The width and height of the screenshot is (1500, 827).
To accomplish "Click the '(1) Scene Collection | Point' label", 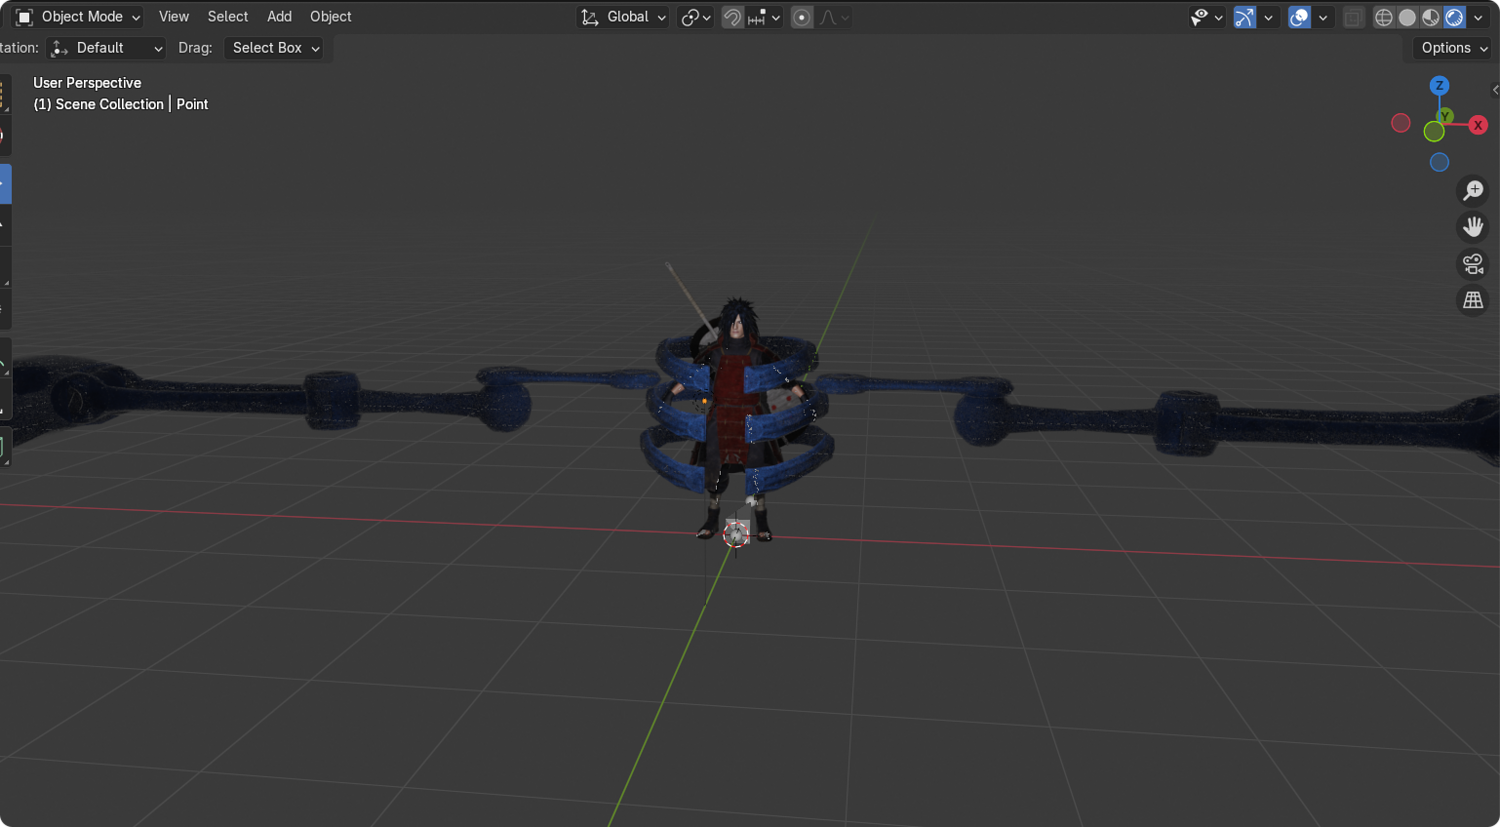I will (x=121, y=104).
